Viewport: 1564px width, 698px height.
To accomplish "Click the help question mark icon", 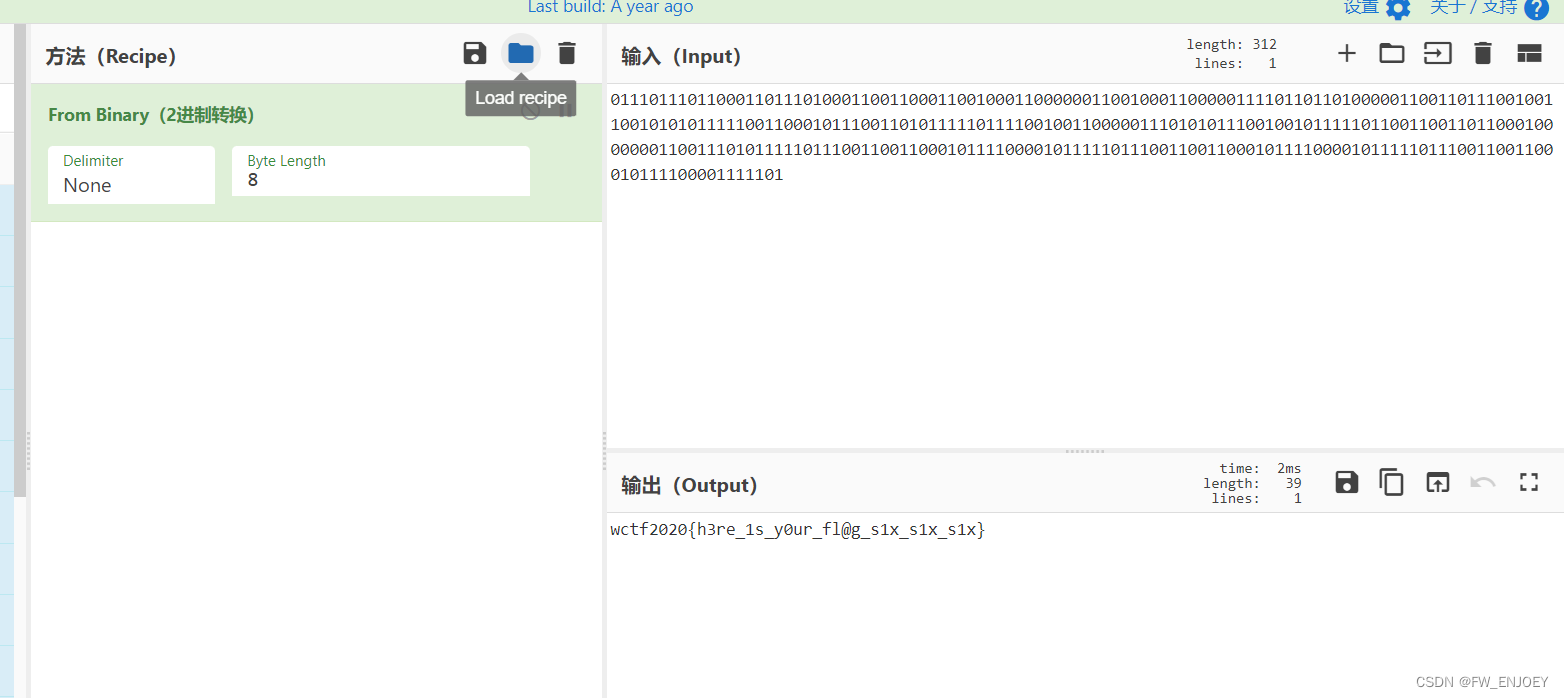I will click(x=1537, y=9).
